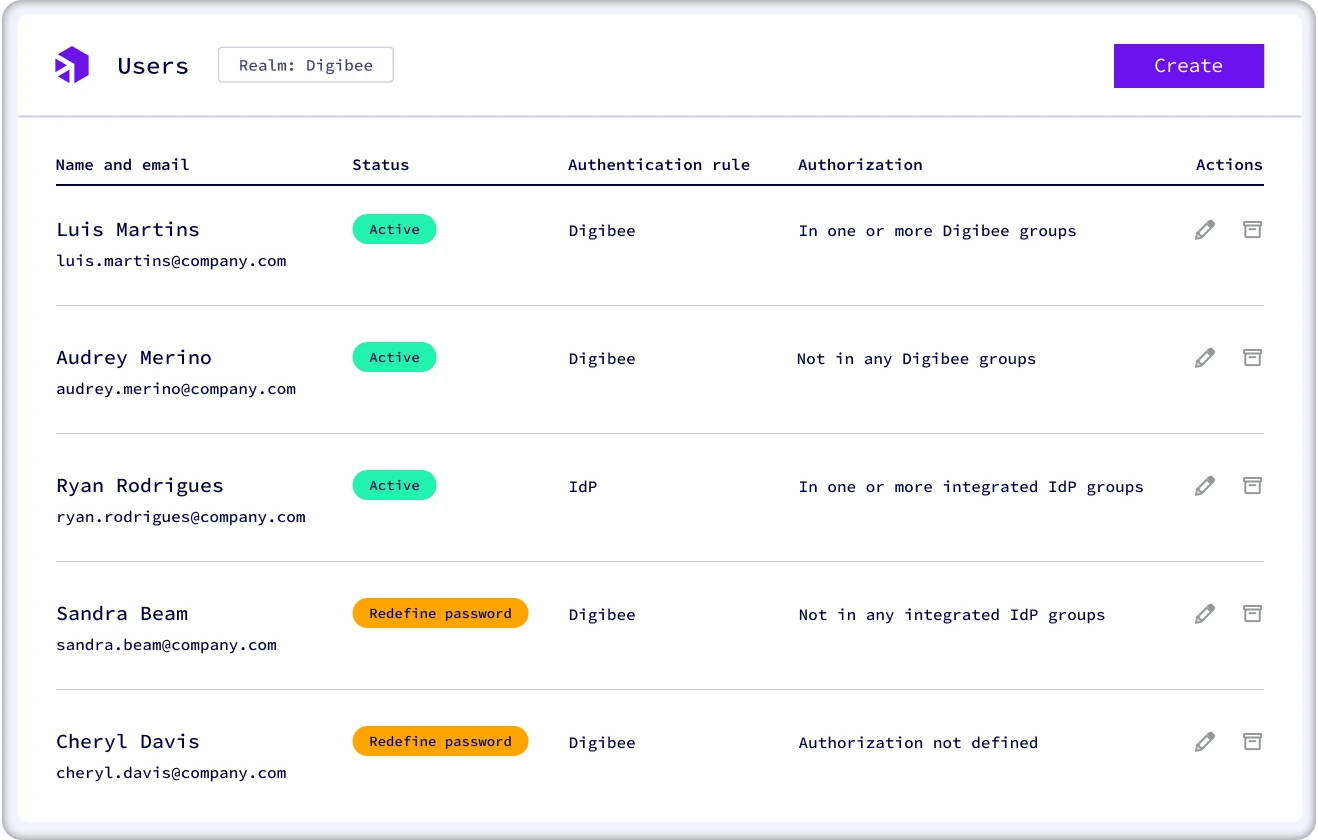Archive Cheryl Davis user
1318x840 pixels.
tap(1252, 742)
